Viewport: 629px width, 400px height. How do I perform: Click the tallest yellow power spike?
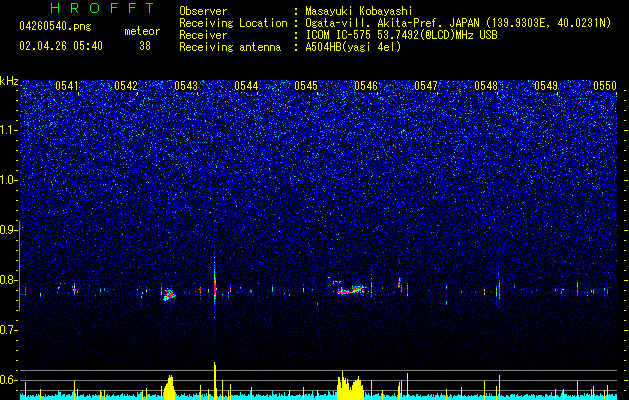[215, 381]
